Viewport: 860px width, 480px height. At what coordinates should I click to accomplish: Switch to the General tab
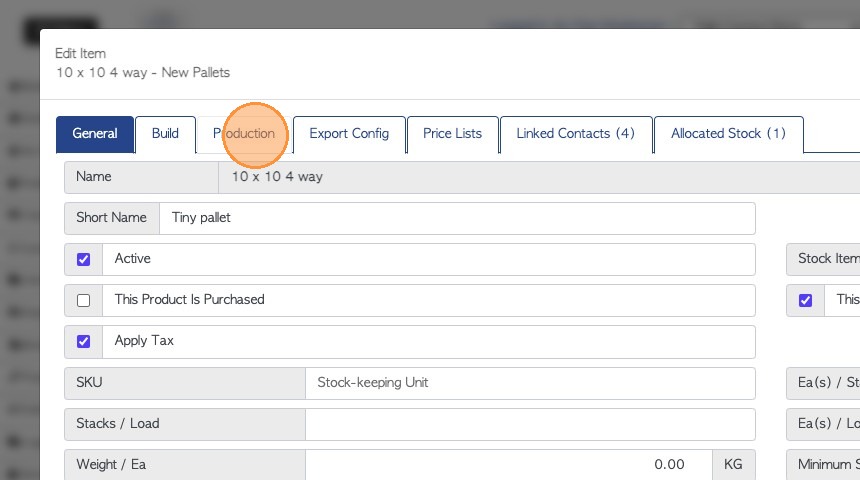[95, 134]
